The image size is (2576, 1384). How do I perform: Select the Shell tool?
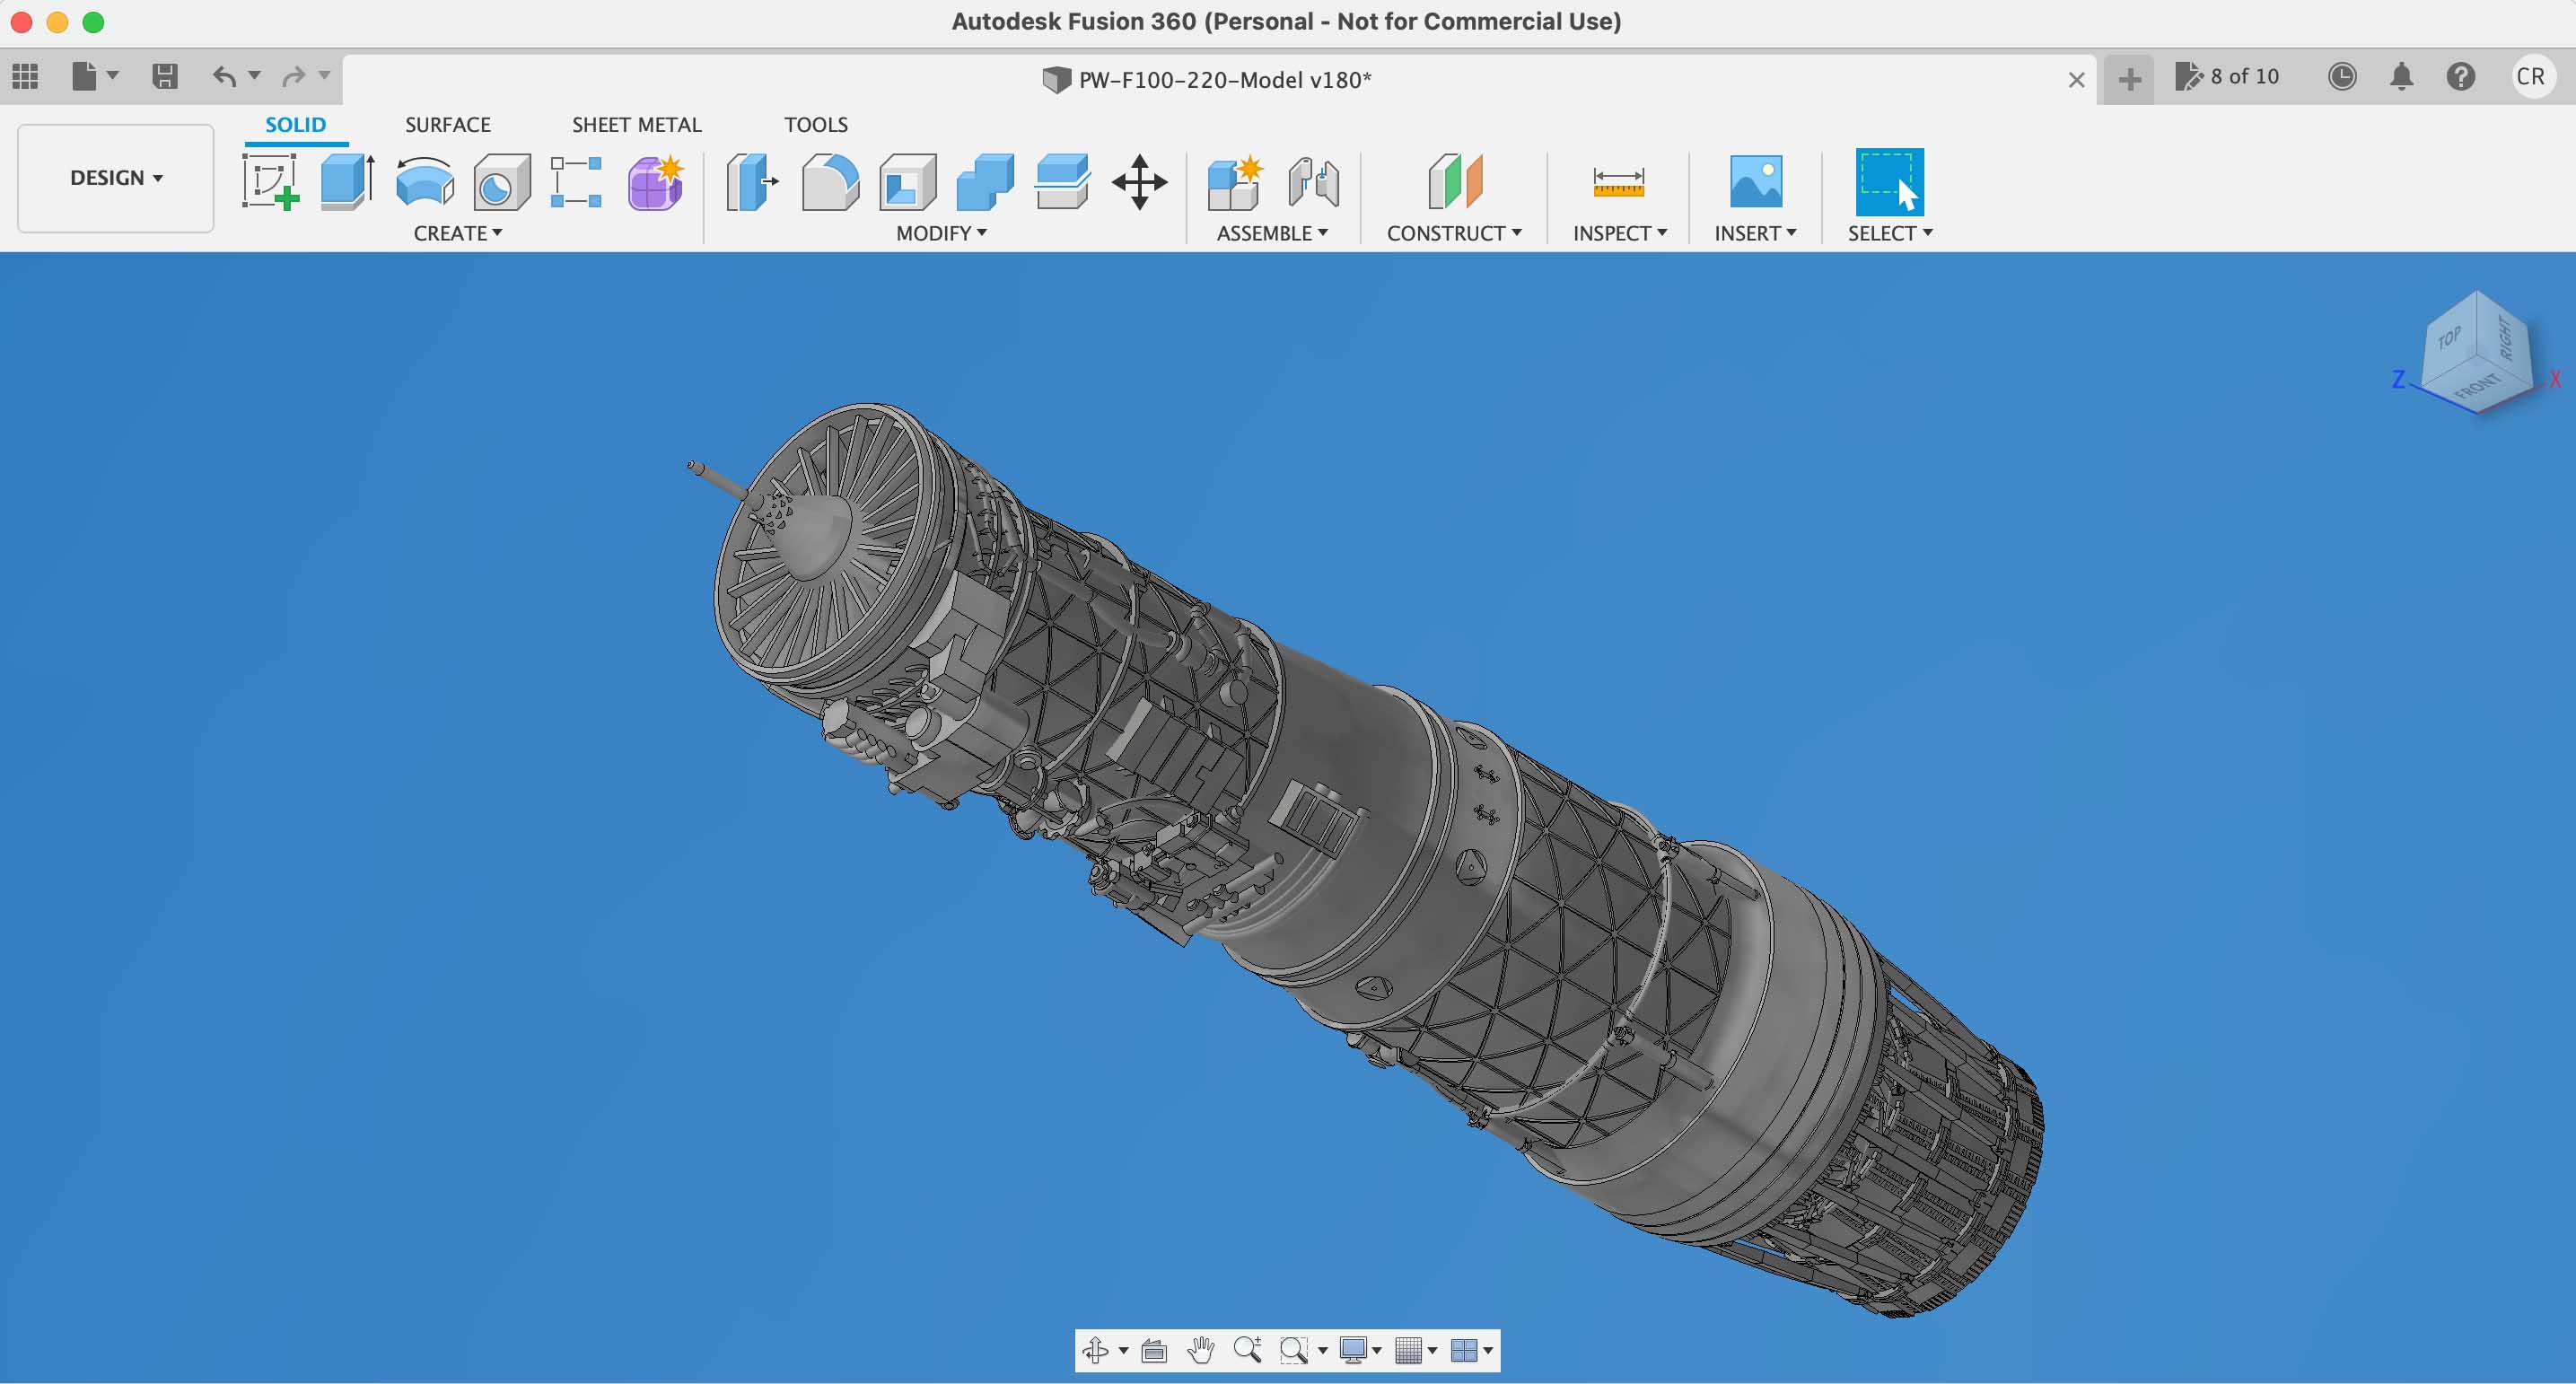pos(908,181)
